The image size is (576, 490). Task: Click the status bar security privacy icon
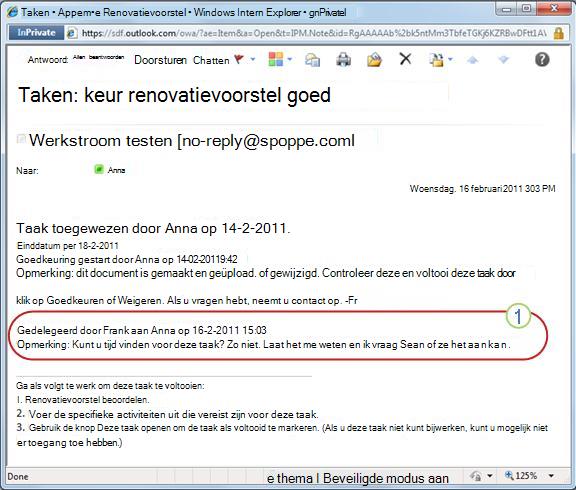coord(476,476)
